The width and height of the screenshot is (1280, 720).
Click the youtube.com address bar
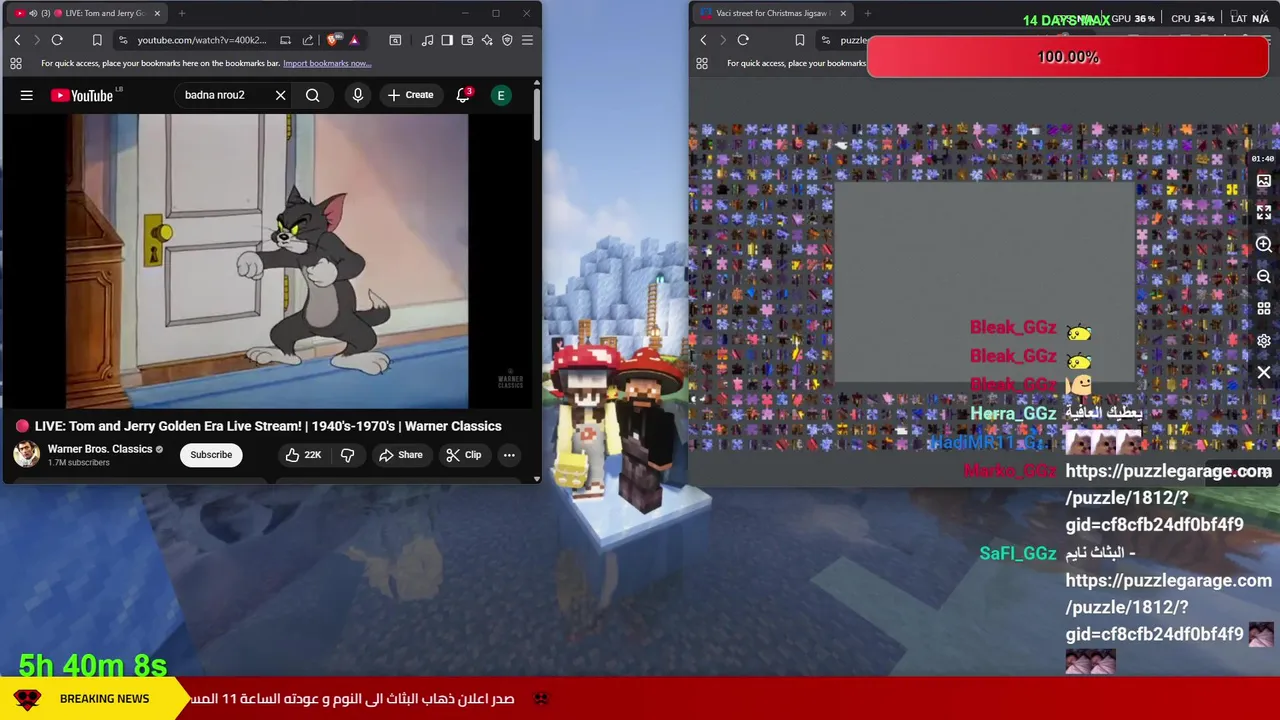click(x=202, y=40)
